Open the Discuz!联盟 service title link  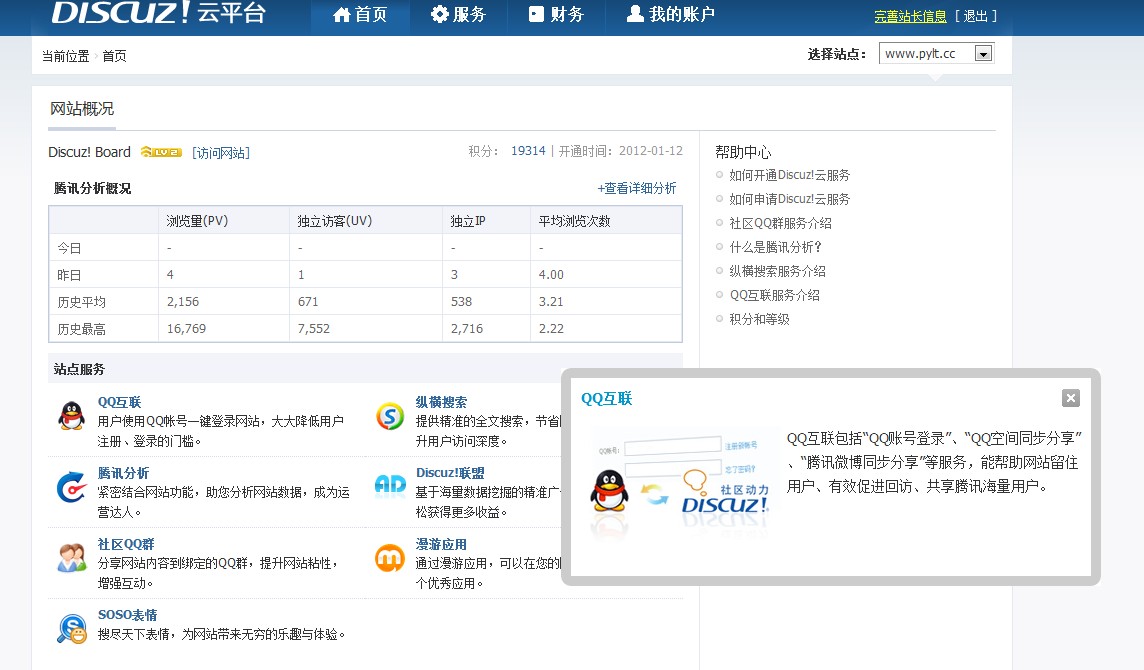[450, 473]
